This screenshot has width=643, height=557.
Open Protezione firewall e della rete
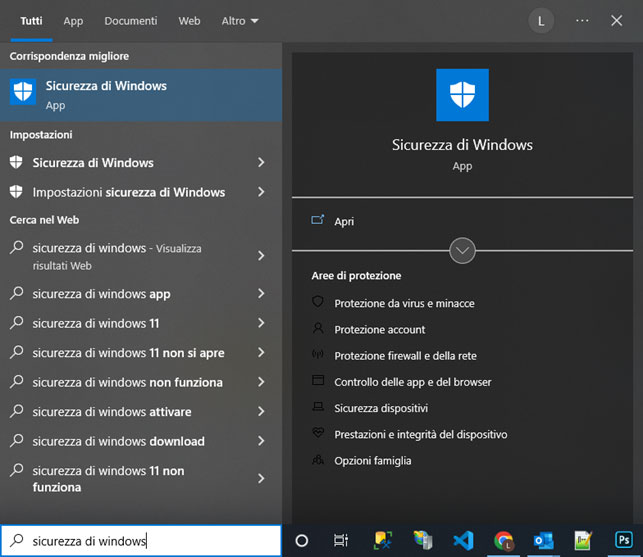[405, 356]
